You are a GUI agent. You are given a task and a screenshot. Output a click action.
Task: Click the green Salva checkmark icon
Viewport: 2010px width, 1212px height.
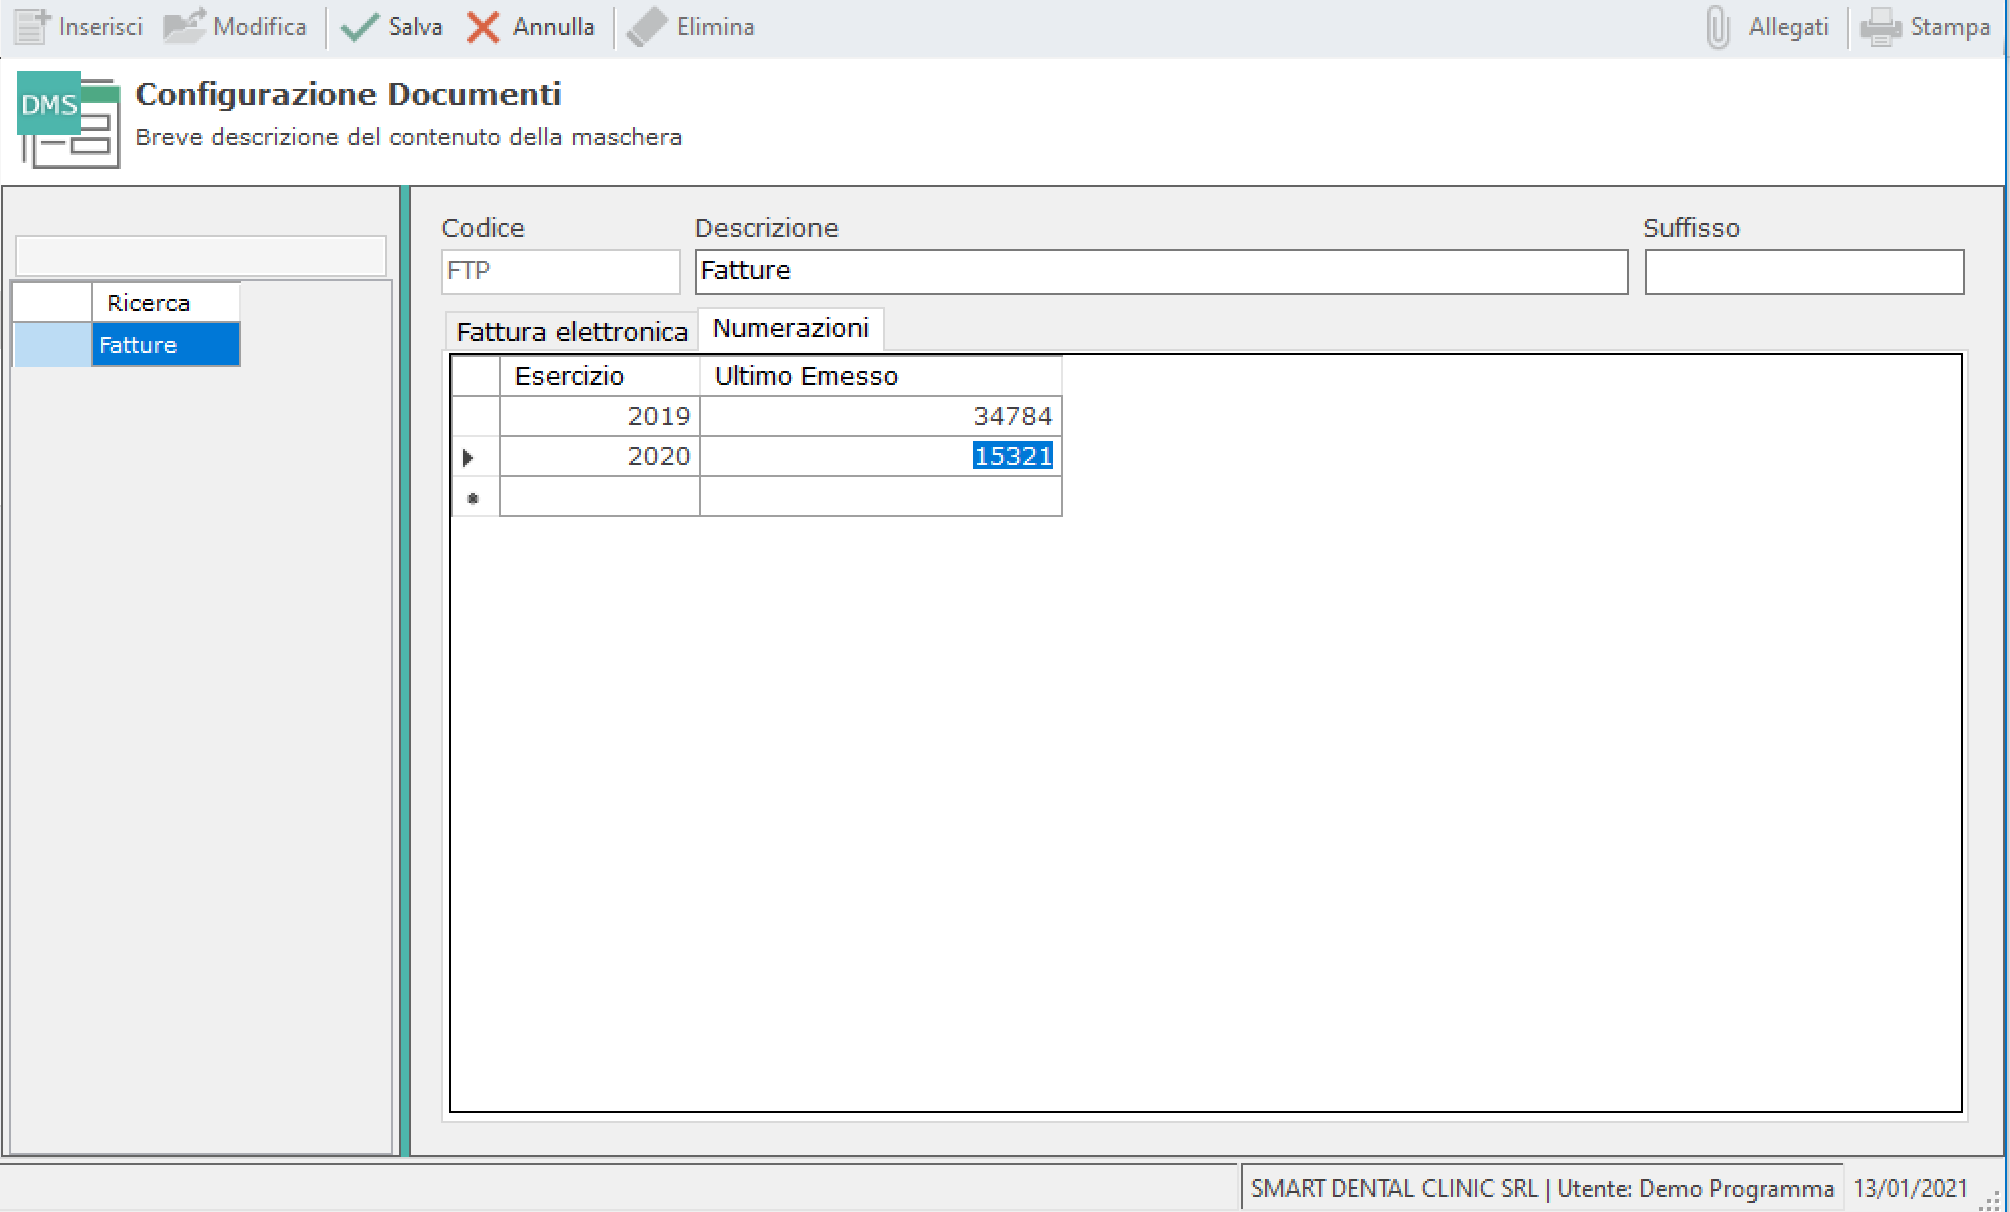(359, 27)
